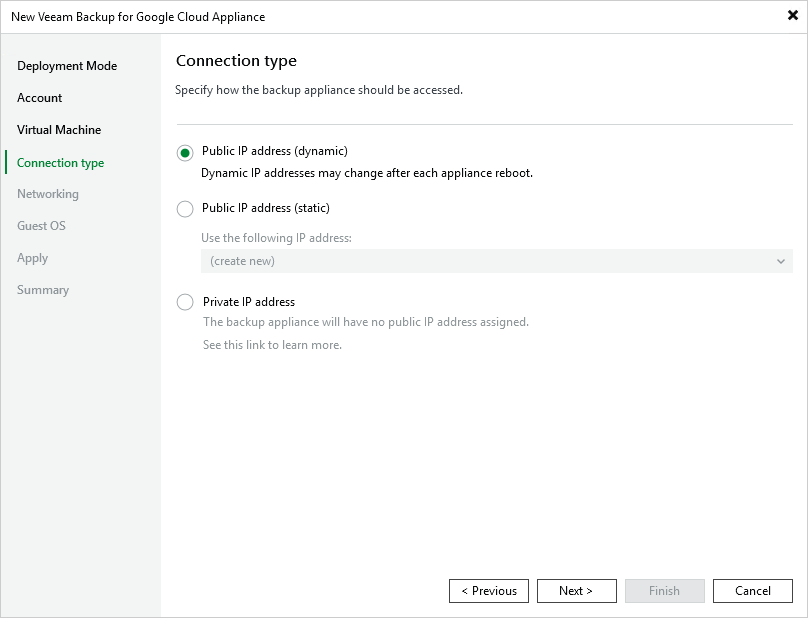
Task: Select the Connection type step
Action: 60,161
